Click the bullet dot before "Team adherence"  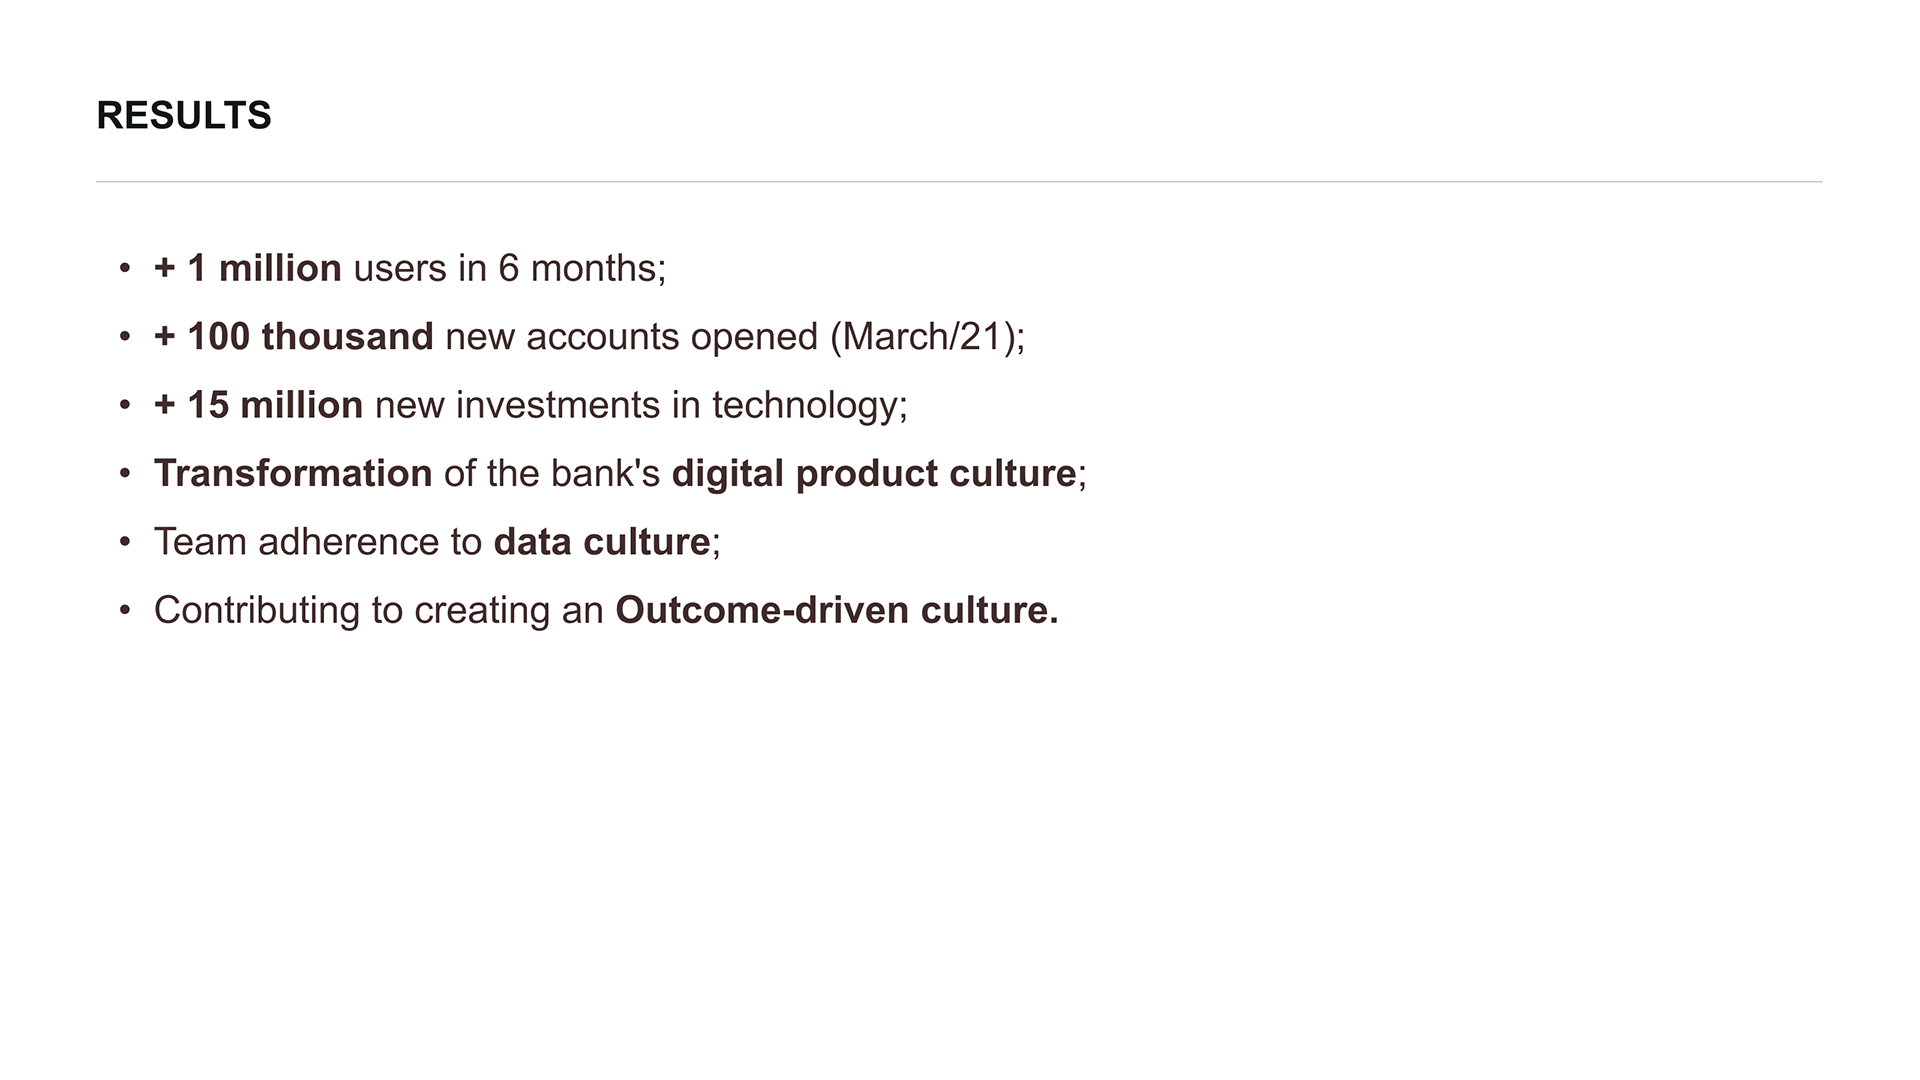(125, 542)
